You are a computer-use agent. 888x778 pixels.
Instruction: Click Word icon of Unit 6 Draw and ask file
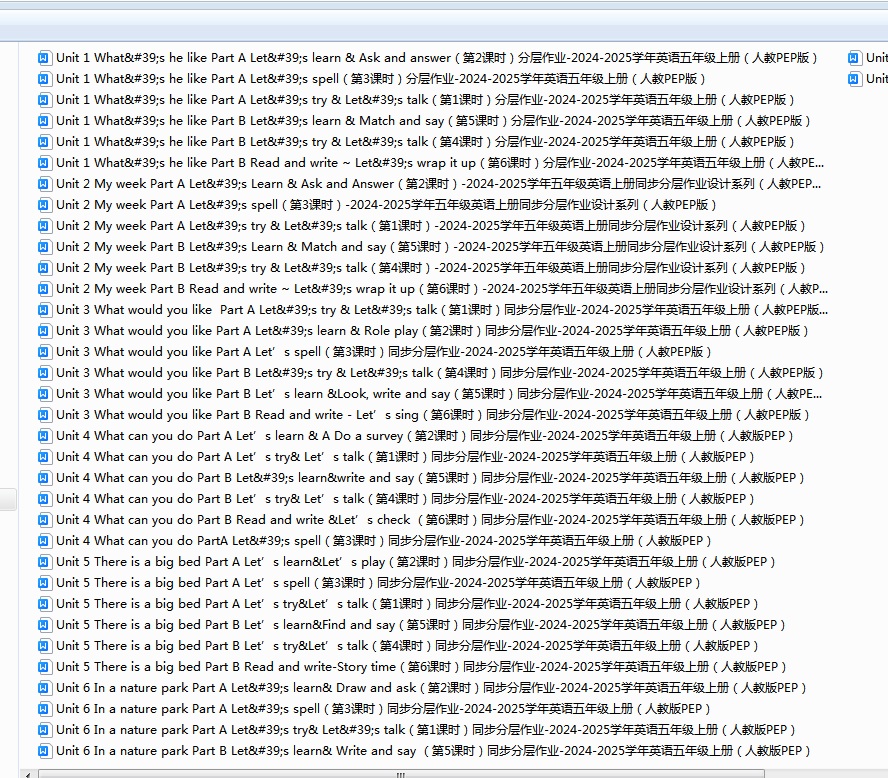(x=44, y=688)
